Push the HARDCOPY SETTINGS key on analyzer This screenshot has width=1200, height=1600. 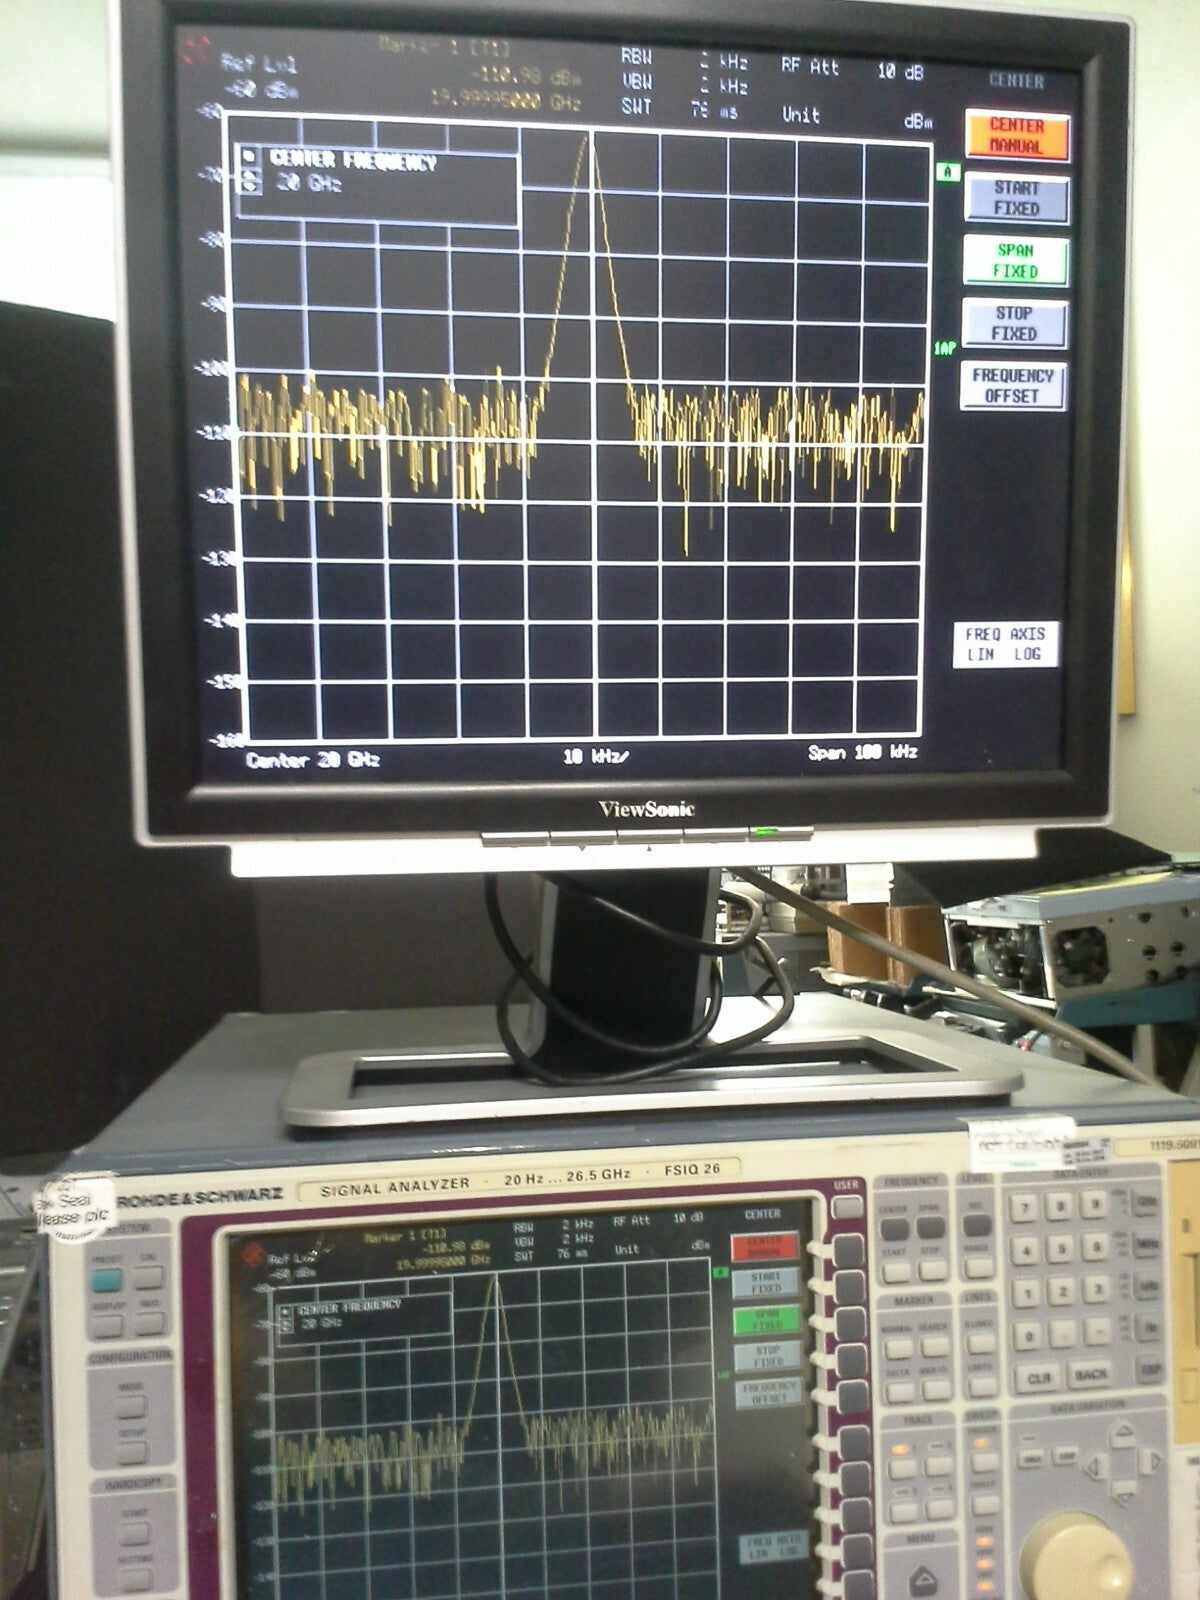(x=136, y=1579)
